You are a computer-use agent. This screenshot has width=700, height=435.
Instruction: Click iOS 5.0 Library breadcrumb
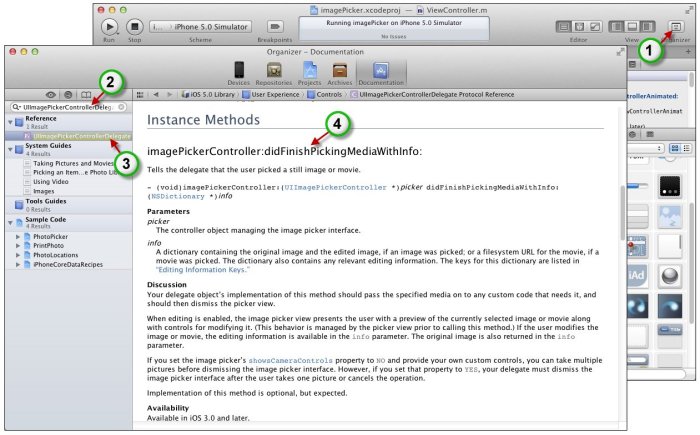point(208,95)
